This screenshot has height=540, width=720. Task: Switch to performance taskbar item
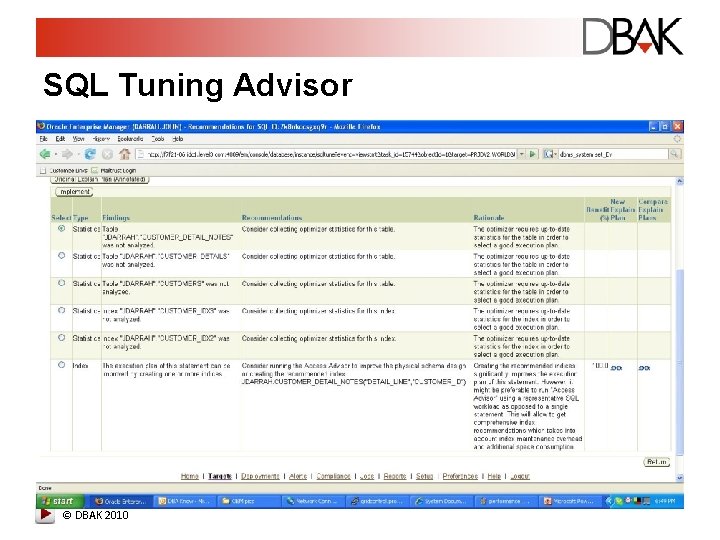tap(504, 501)
